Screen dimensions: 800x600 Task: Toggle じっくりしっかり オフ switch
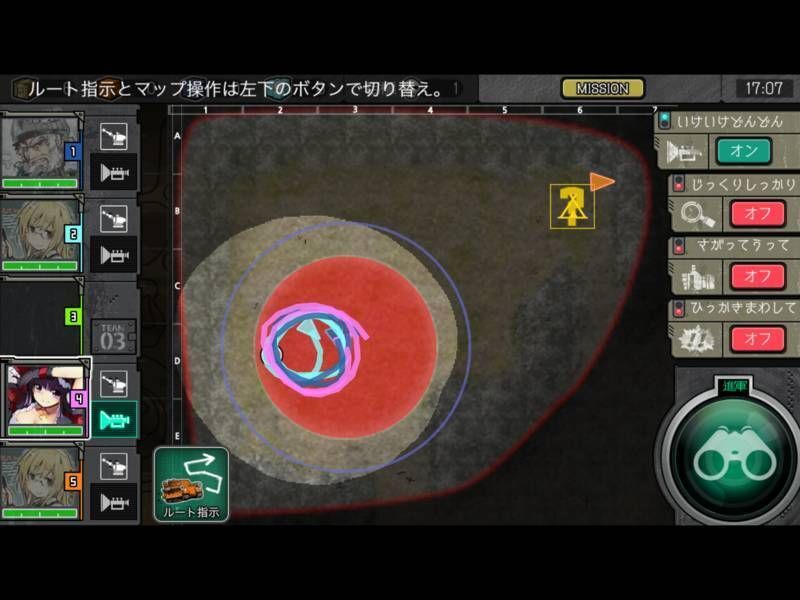(x=758, y=214)
